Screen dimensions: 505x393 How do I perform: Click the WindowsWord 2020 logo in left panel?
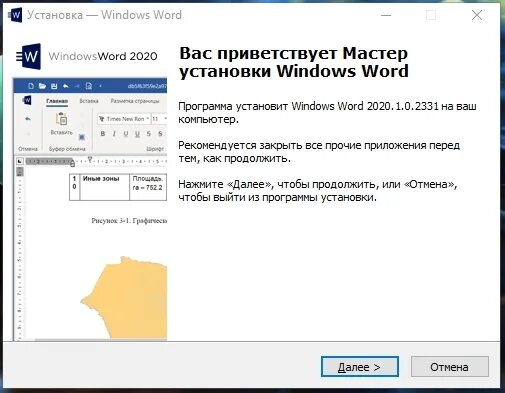tap(86, 56)
